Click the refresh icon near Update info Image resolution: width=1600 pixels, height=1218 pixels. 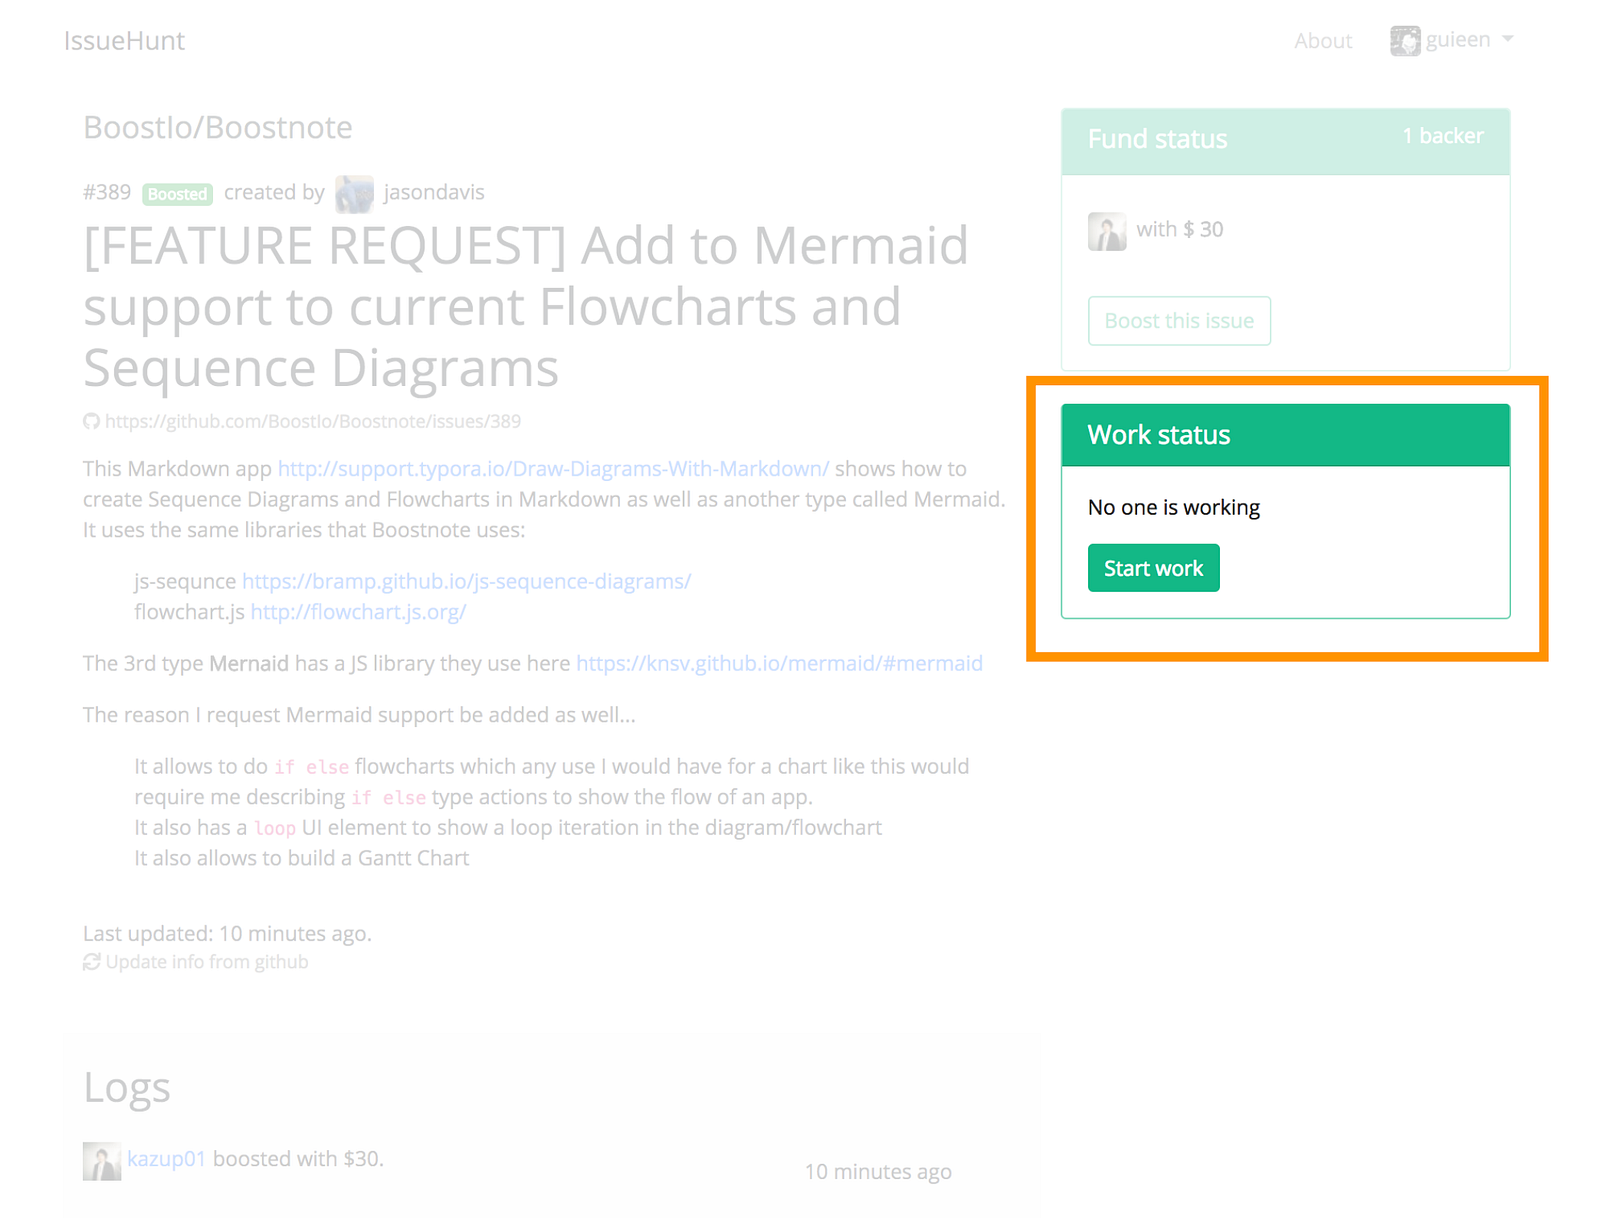point(91,962)
